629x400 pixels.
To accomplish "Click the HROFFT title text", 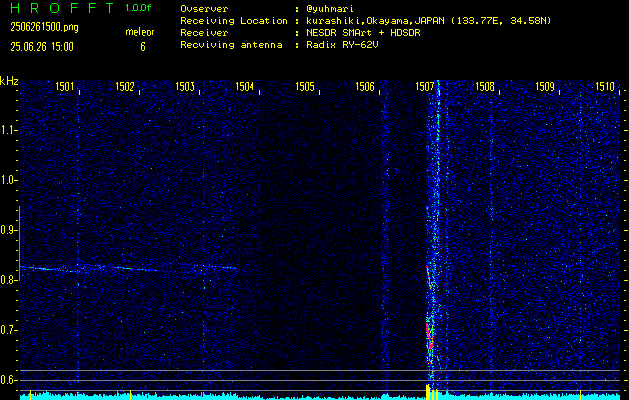I will coord(62,8).
